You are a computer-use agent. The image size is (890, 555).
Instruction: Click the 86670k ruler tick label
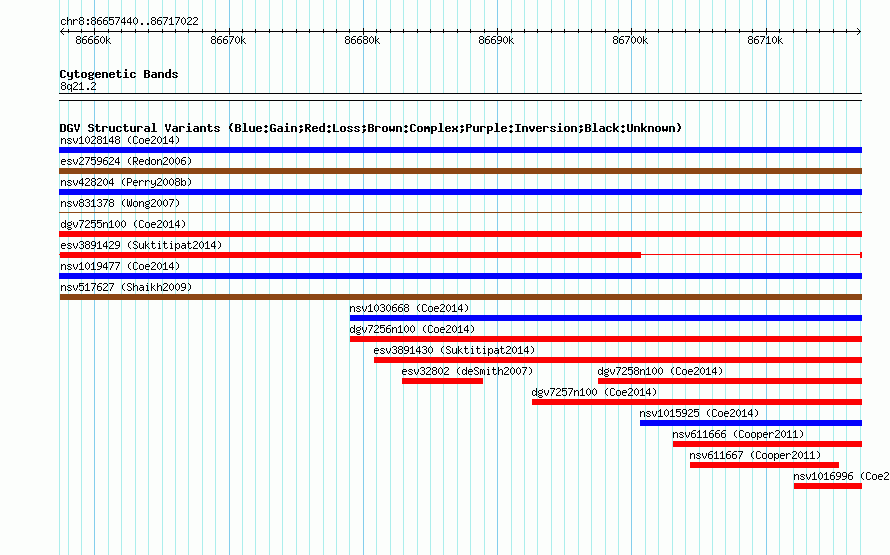(228, 40)
